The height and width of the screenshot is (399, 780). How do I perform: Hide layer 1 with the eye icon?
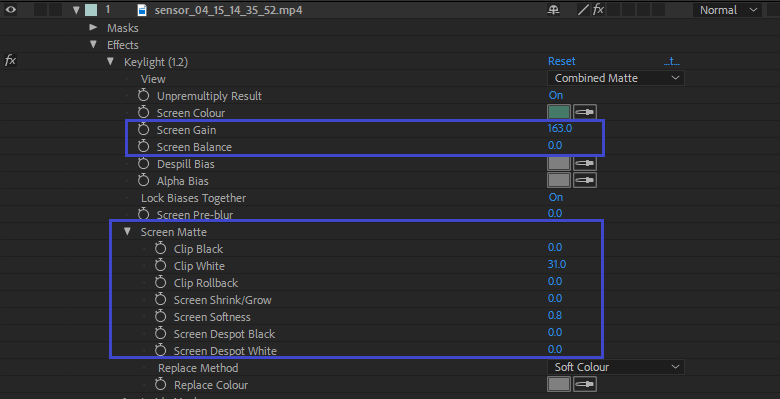click(10, 9)
